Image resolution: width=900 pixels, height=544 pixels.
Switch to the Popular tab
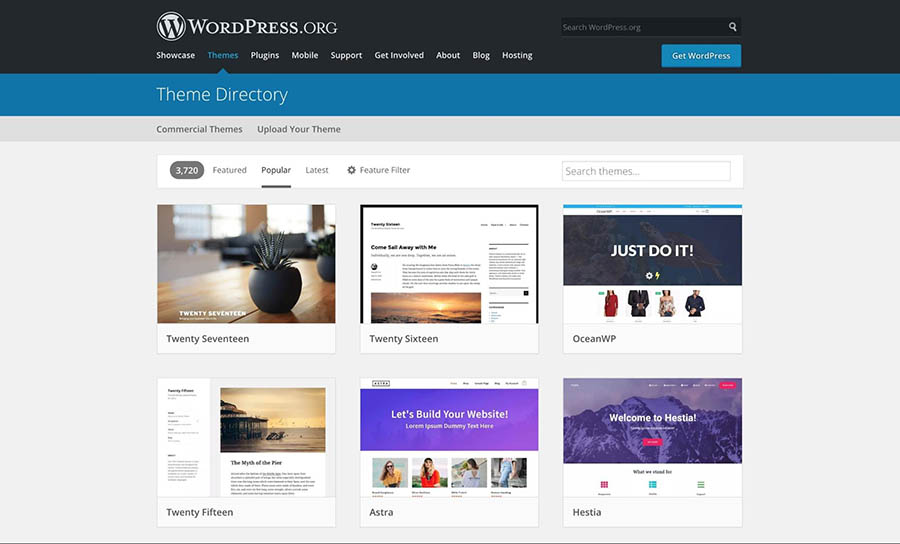276,170
